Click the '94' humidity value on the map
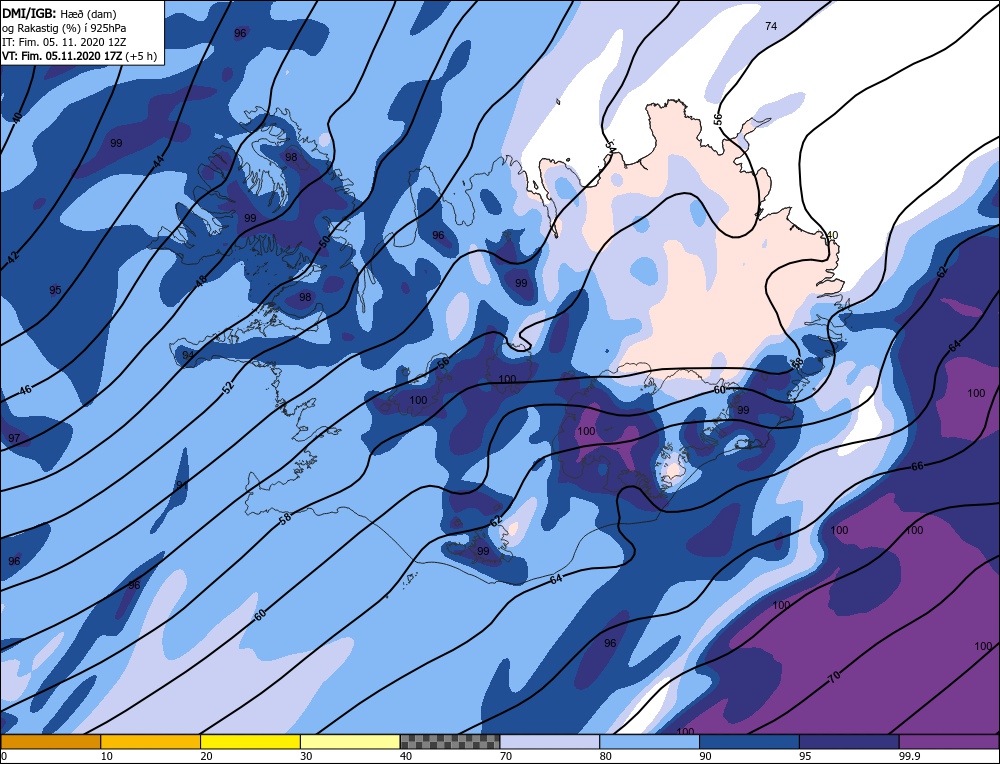 (x=188, y=355)
